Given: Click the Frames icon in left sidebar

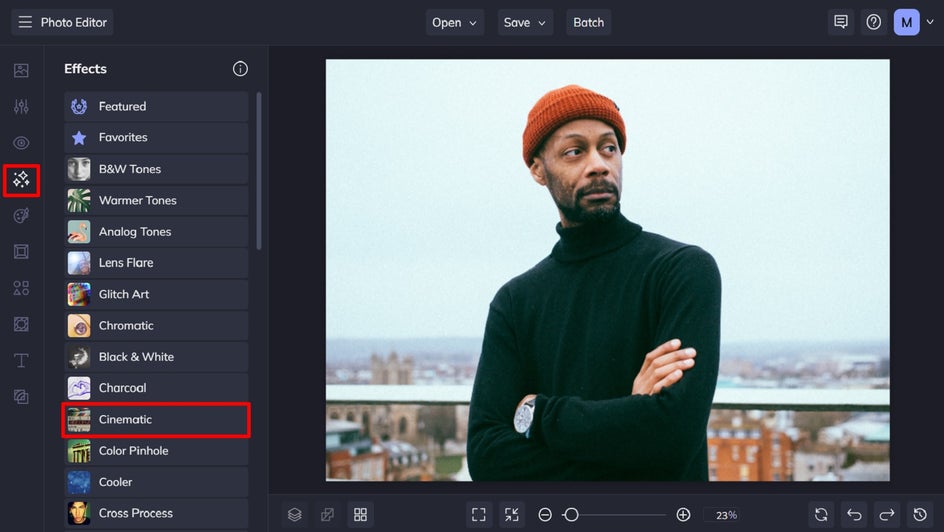Looking at the screenshot, I should [x=21, y=252].
